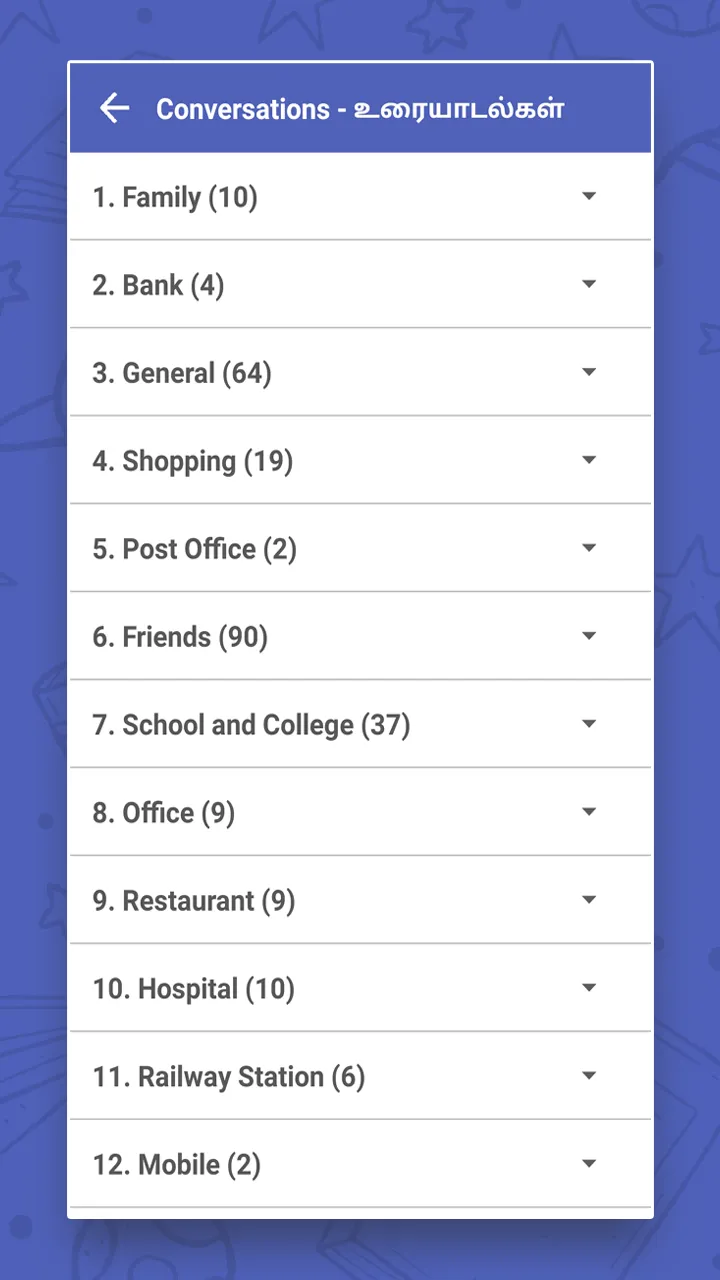Click the General category dropdown arrow

coord(589,372)
